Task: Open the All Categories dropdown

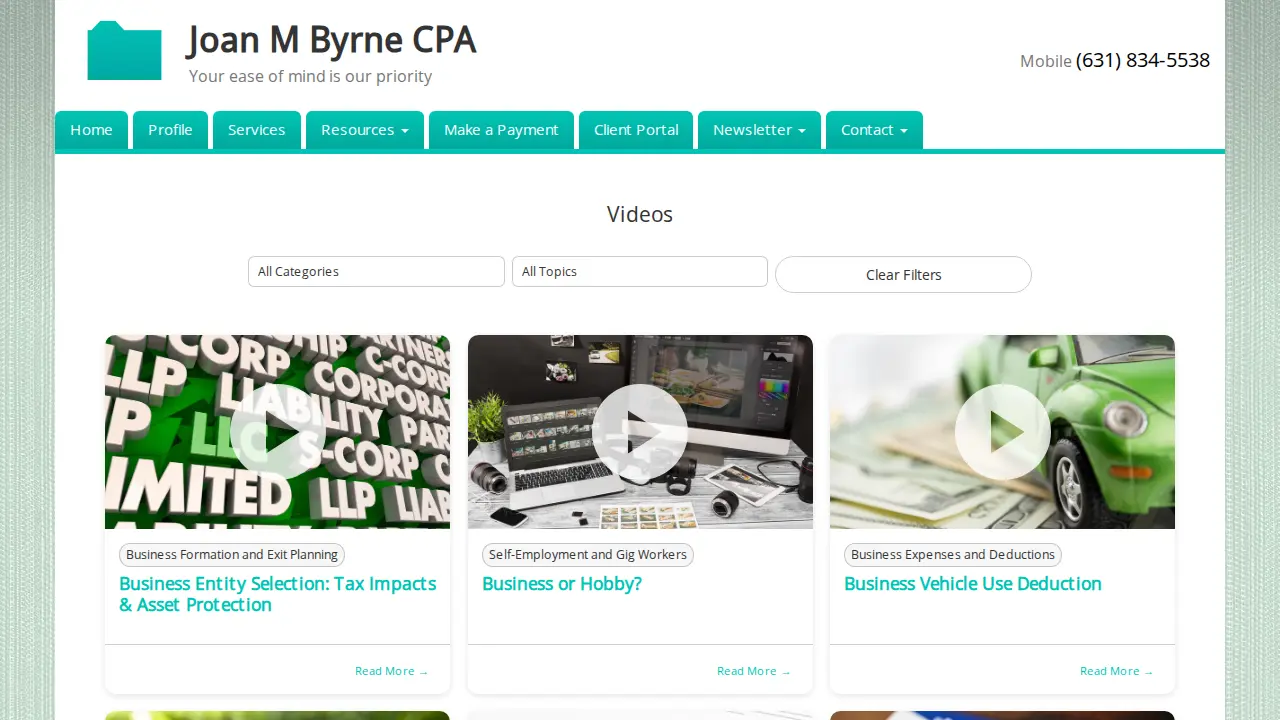Action: [376, 272]
